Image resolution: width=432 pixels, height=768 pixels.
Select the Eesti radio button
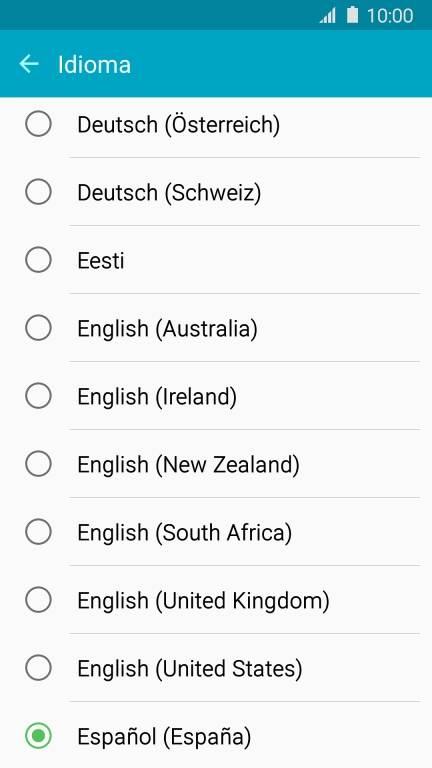[x=38, y=260]
